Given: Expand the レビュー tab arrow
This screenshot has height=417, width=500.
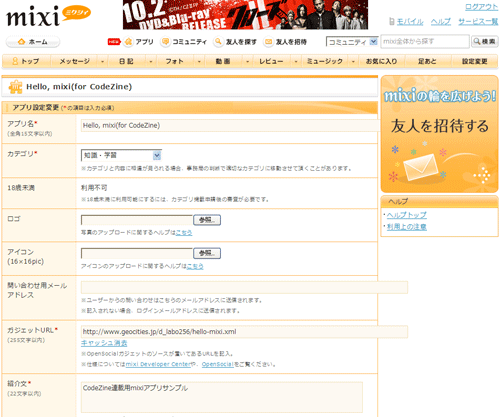Looking at the screenshot, I should coord(296,61).
